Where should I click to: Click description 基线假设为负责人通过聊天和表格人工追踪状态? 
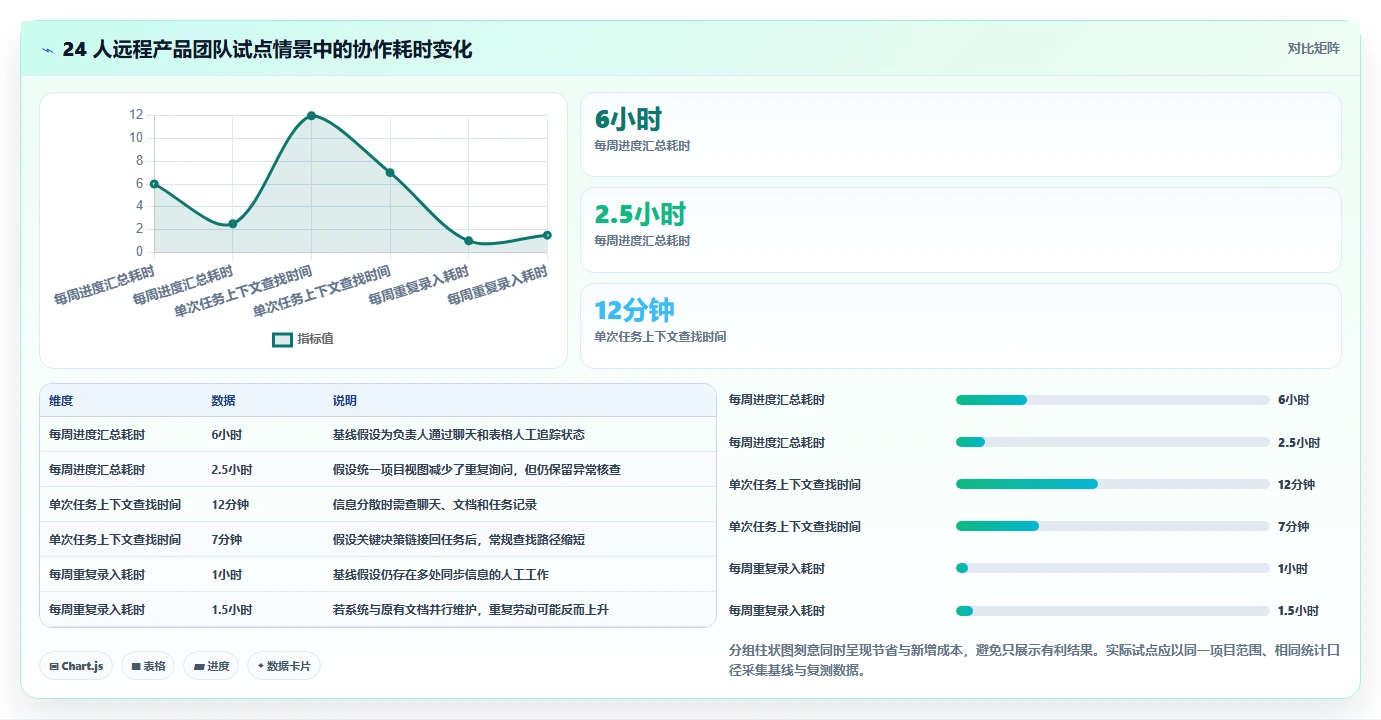tap(459, 435)
